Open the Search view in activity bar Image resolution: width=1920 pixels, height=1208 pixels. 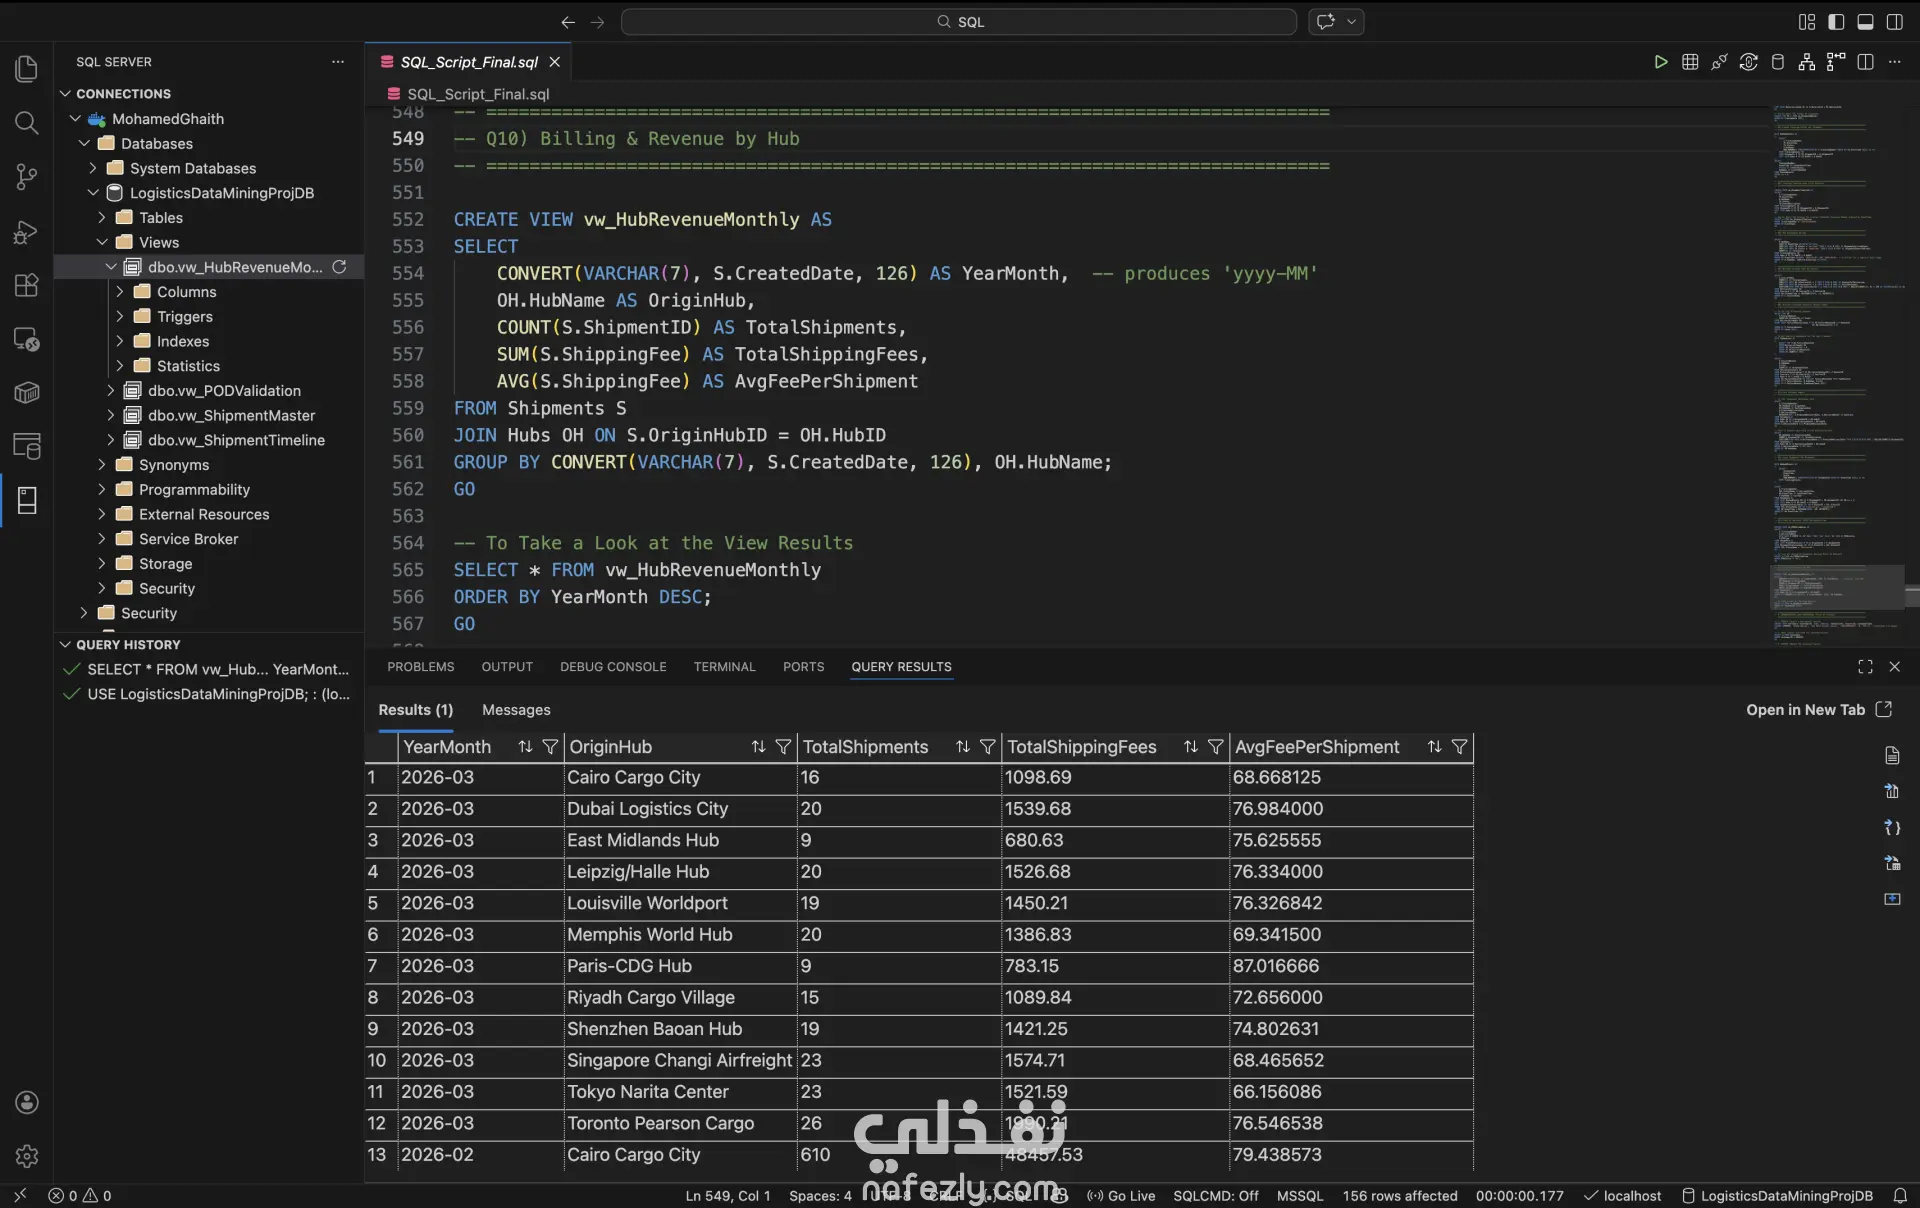coord(27,123)
